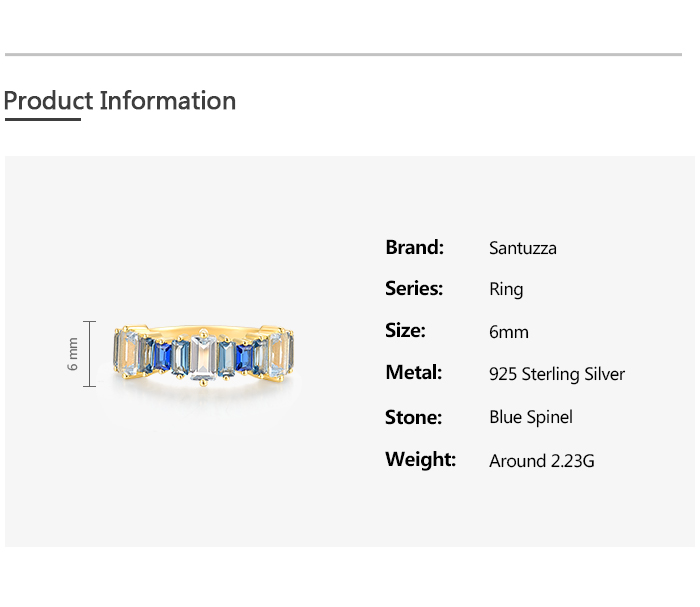Image resolution: width=700 pixels, height=607 pixels.
Task: Select the Metal: label
Action: [x=413, y=373]
